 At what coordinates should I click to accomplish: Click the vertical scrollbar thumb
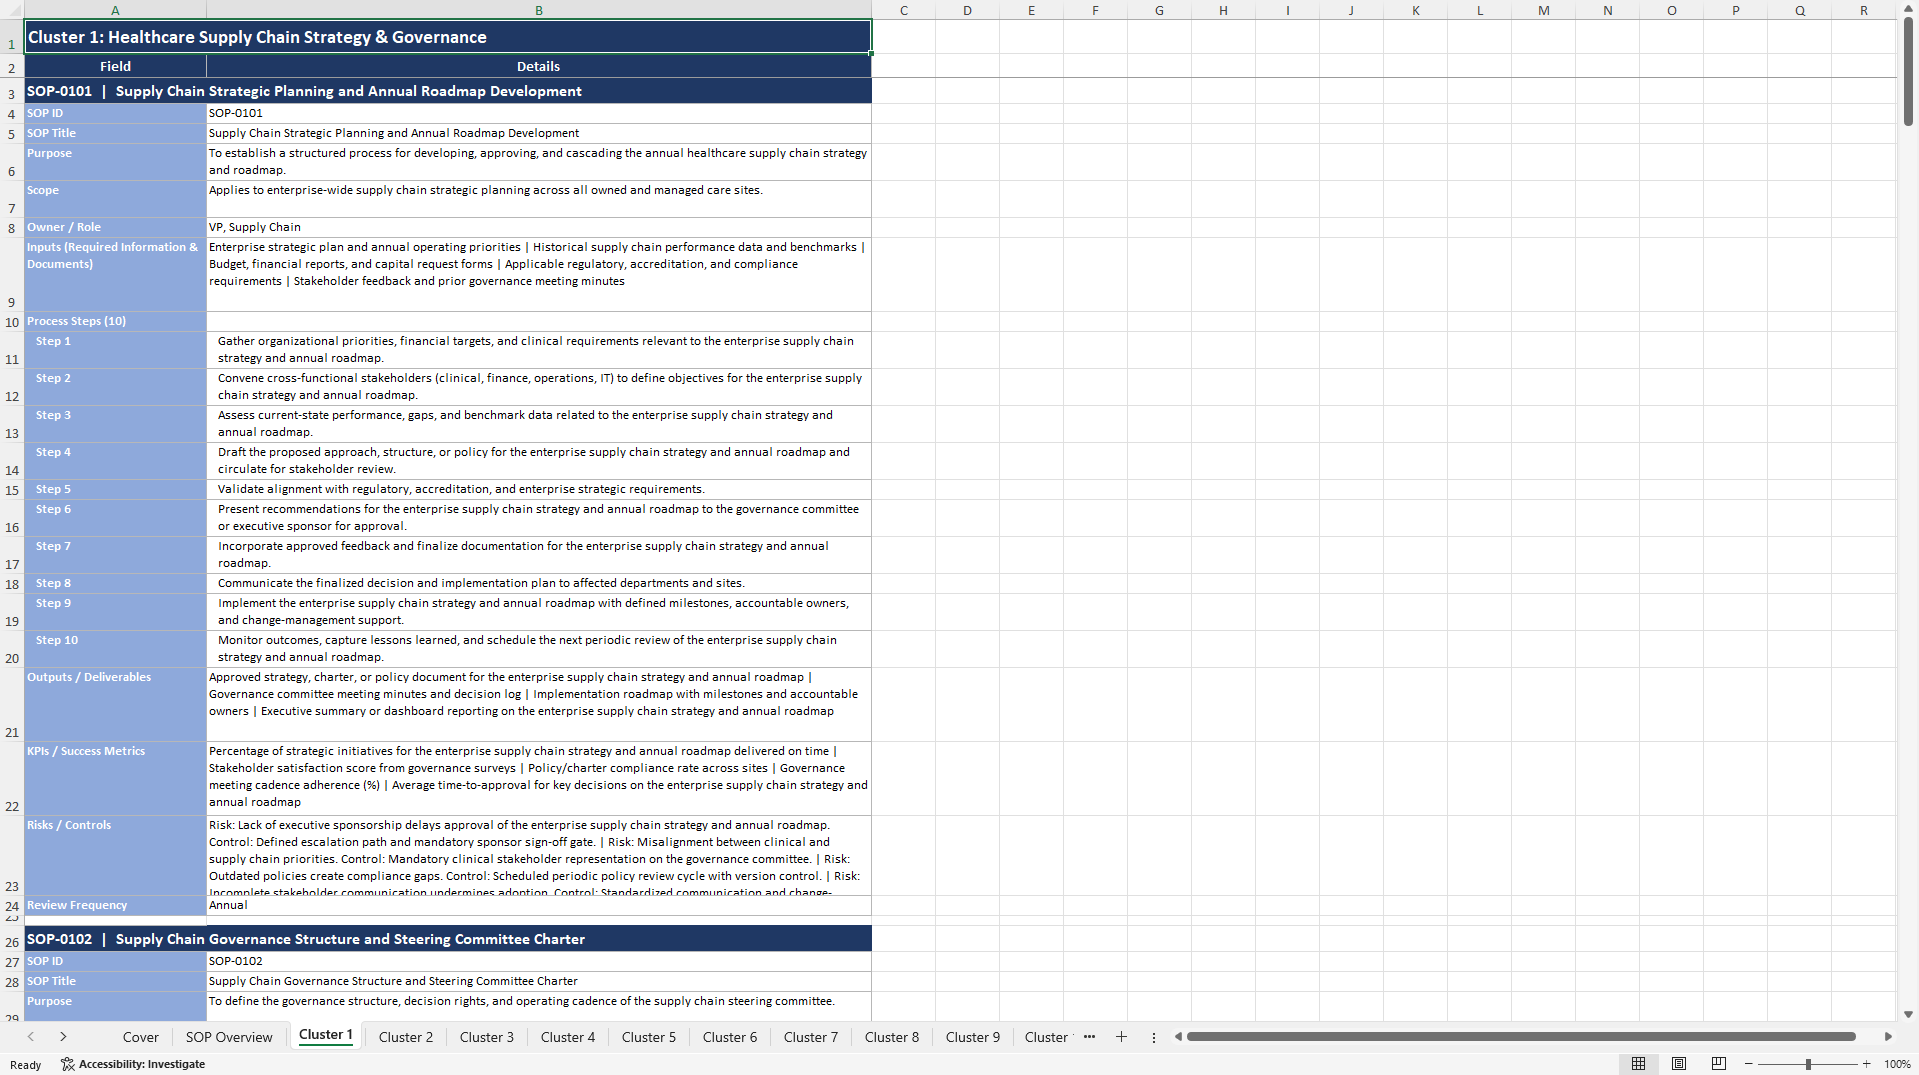1908,72
